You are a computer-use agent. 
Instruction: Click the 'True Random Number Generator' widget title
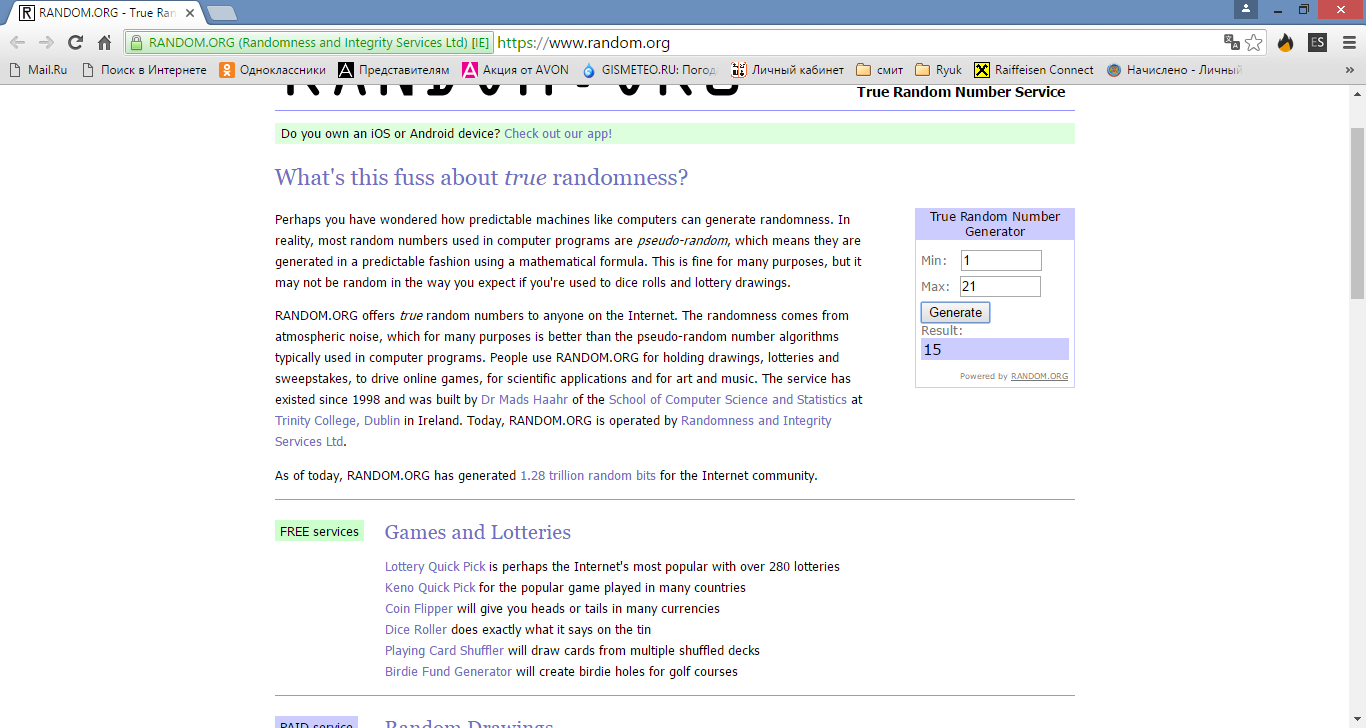(x=995, y=224)
